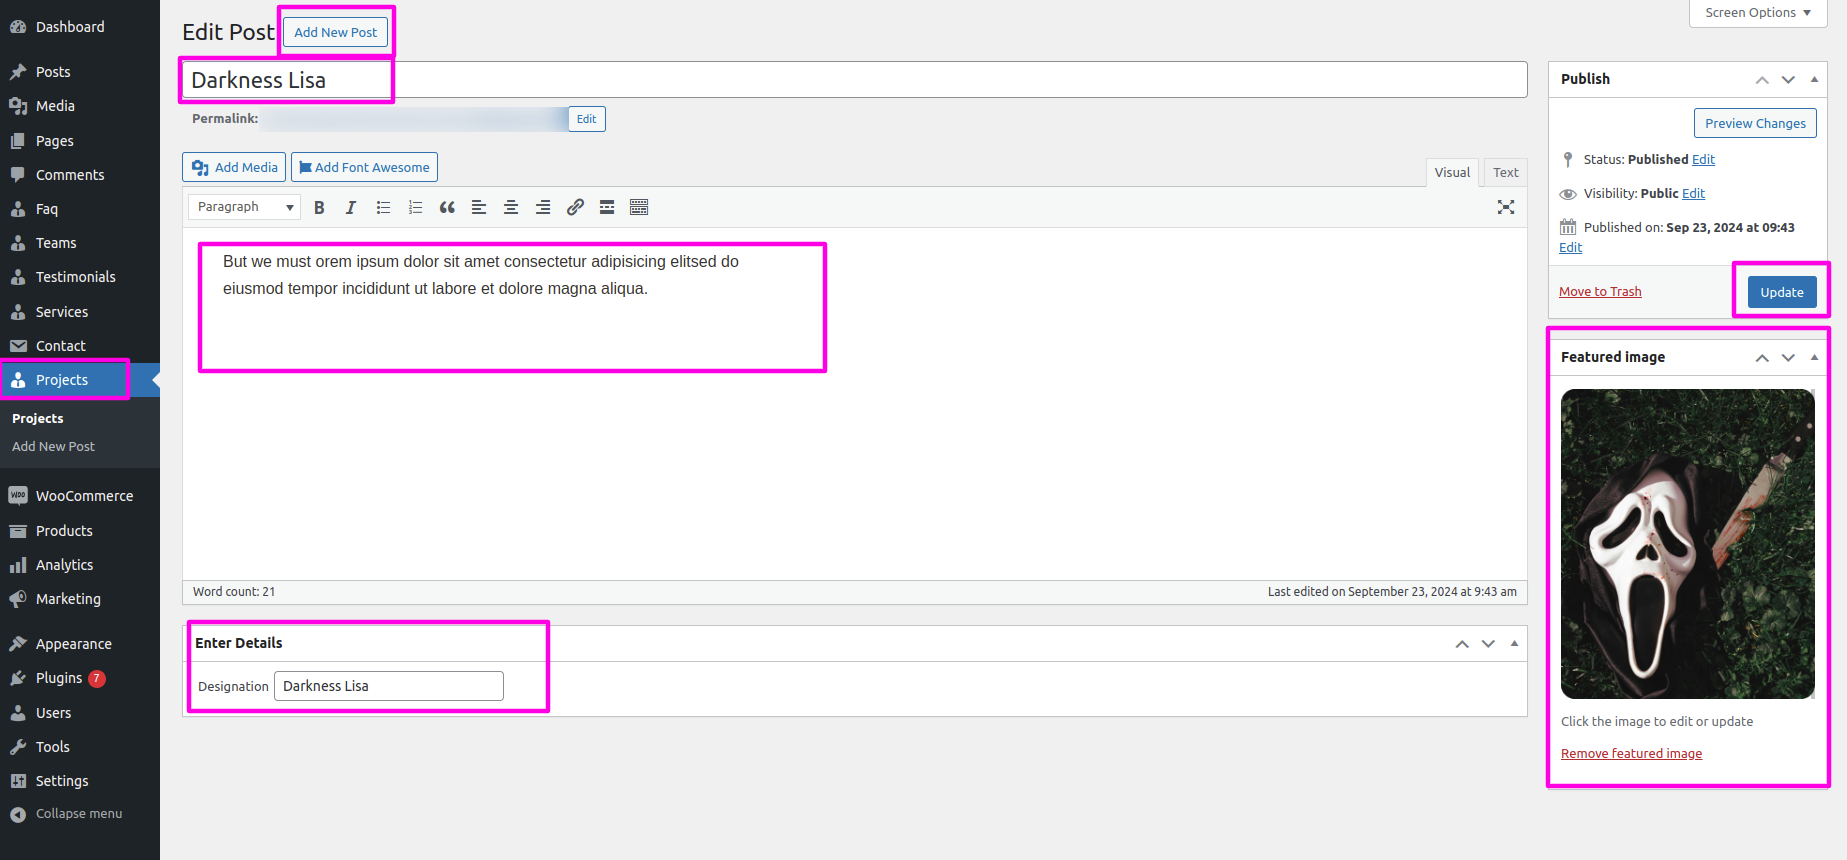Click the Designation input field
The height and width of the screenshot is (860, 1847).
389,686
